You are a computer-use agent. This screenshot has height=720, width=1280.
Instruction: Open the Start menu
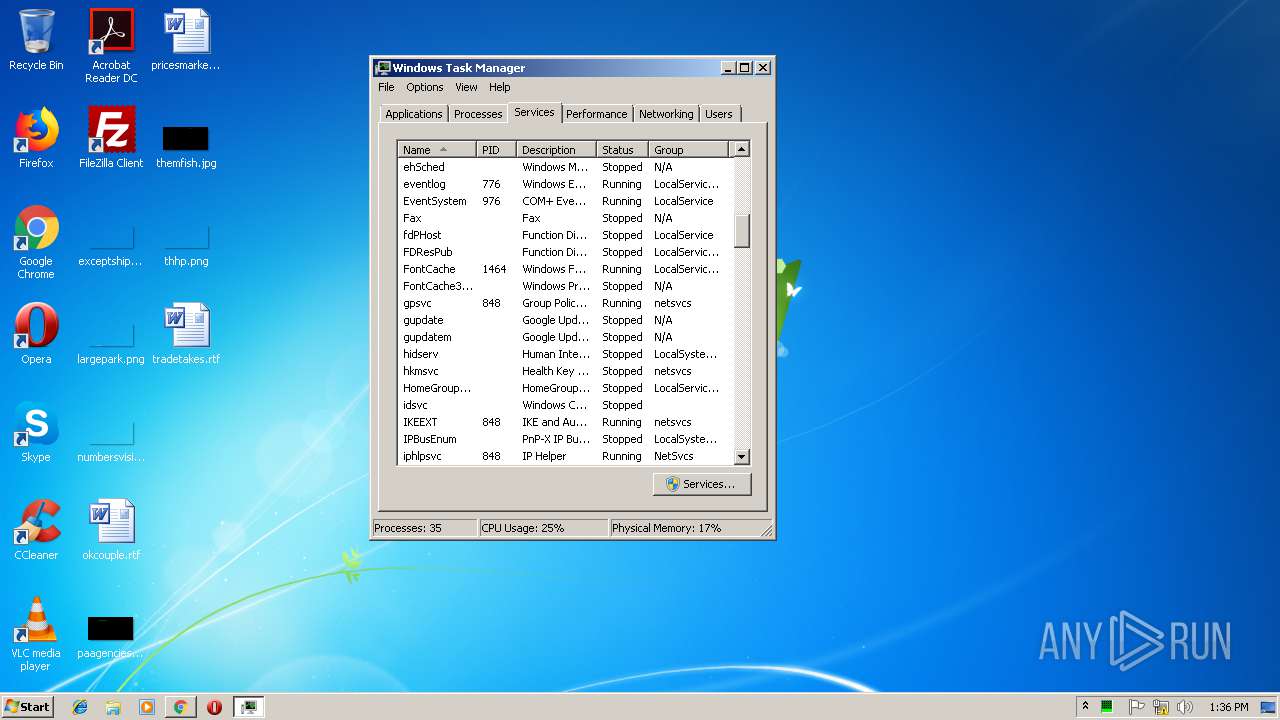pyautogui.click(x=27, y=707)
